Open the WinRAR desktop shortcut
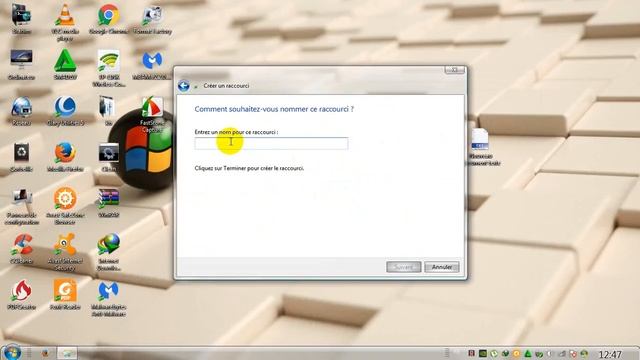 pyautogui.click(x=109, y=203)
